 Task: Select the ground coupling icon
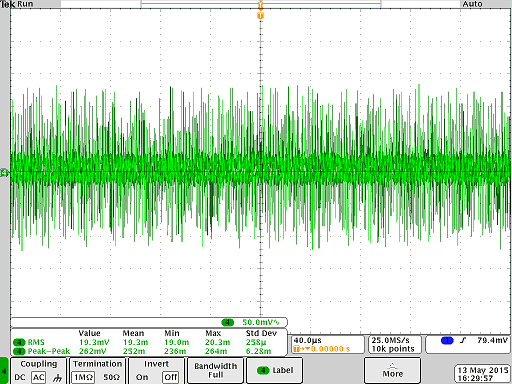click(x=57, y=378)
